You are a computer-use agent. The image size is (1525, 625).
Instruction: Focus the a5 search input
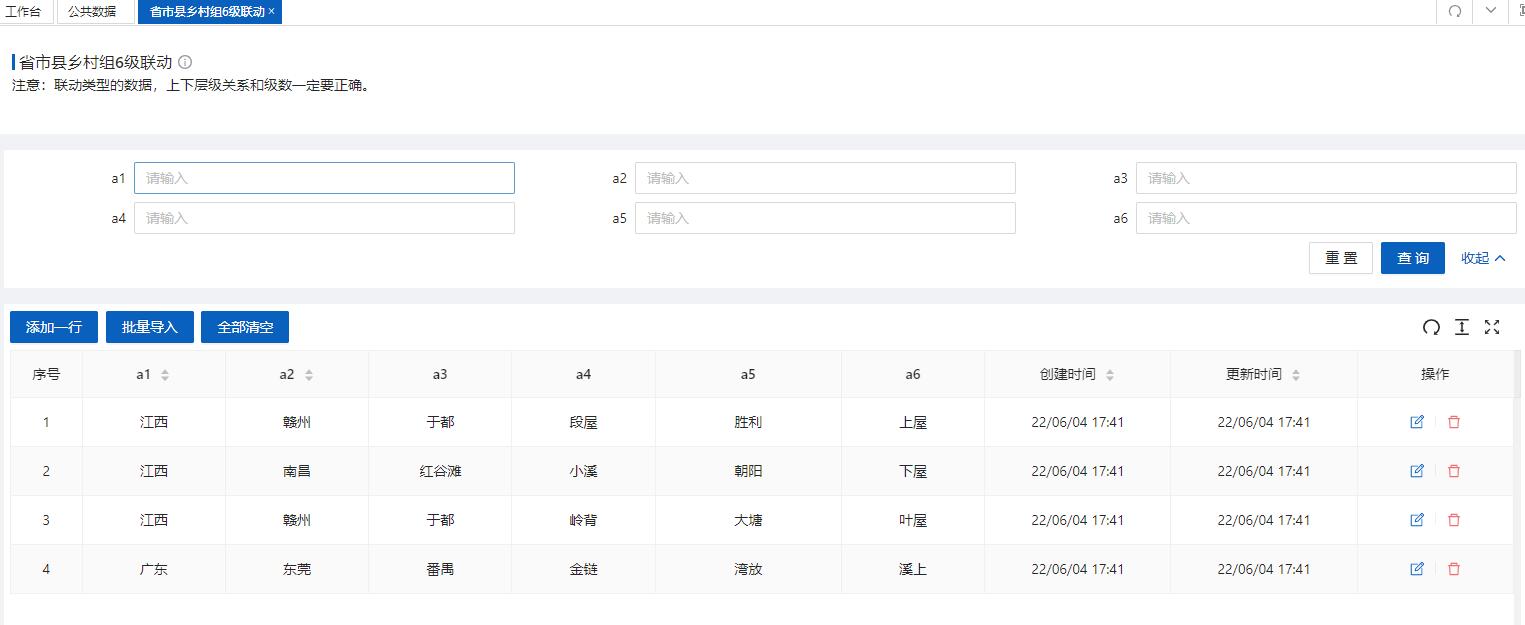point(825,218)
